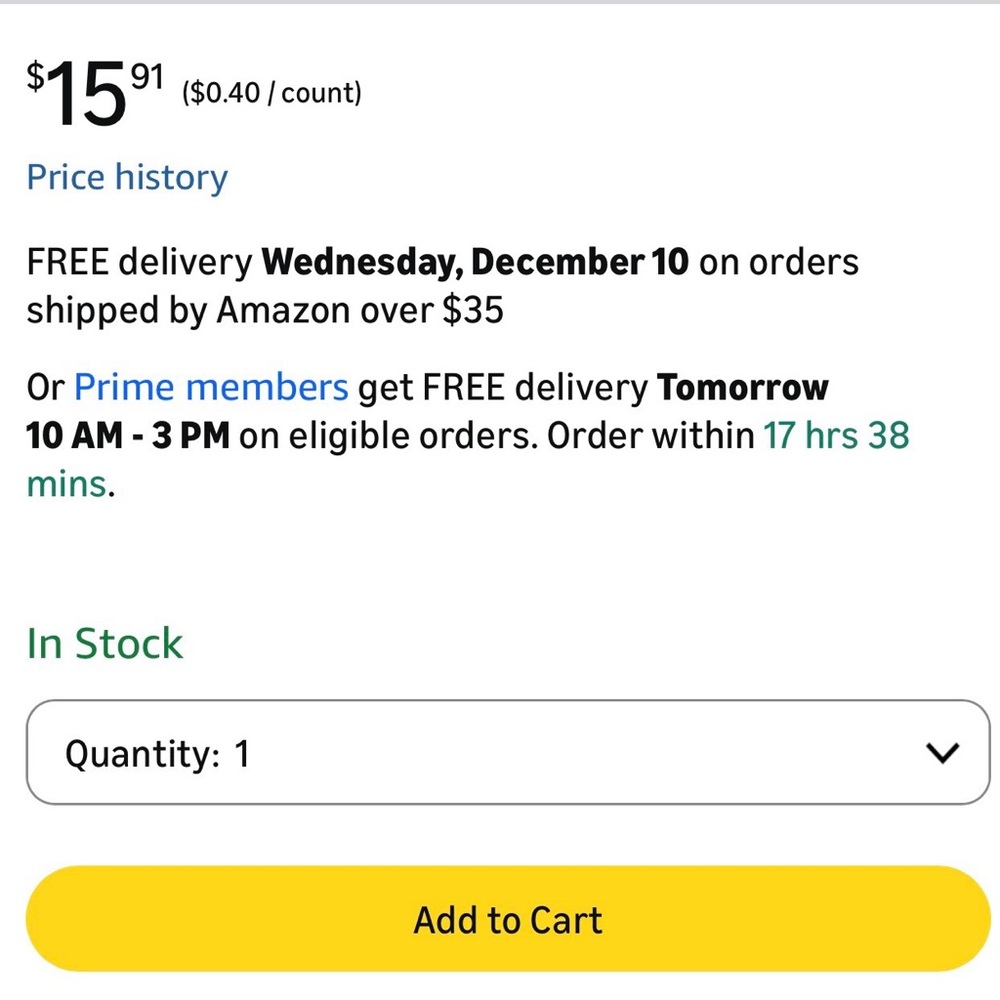
Task: Click the Quantity: 1 field
Action: pos(150,753)
